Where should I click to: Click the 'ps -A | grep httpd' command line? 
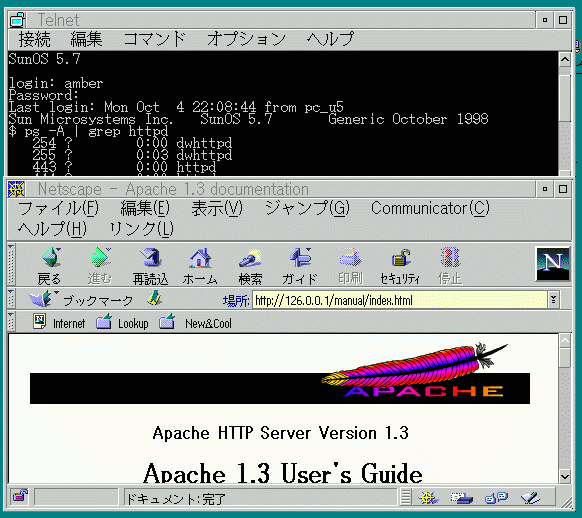pyautogui.click(x=88, y=131)
